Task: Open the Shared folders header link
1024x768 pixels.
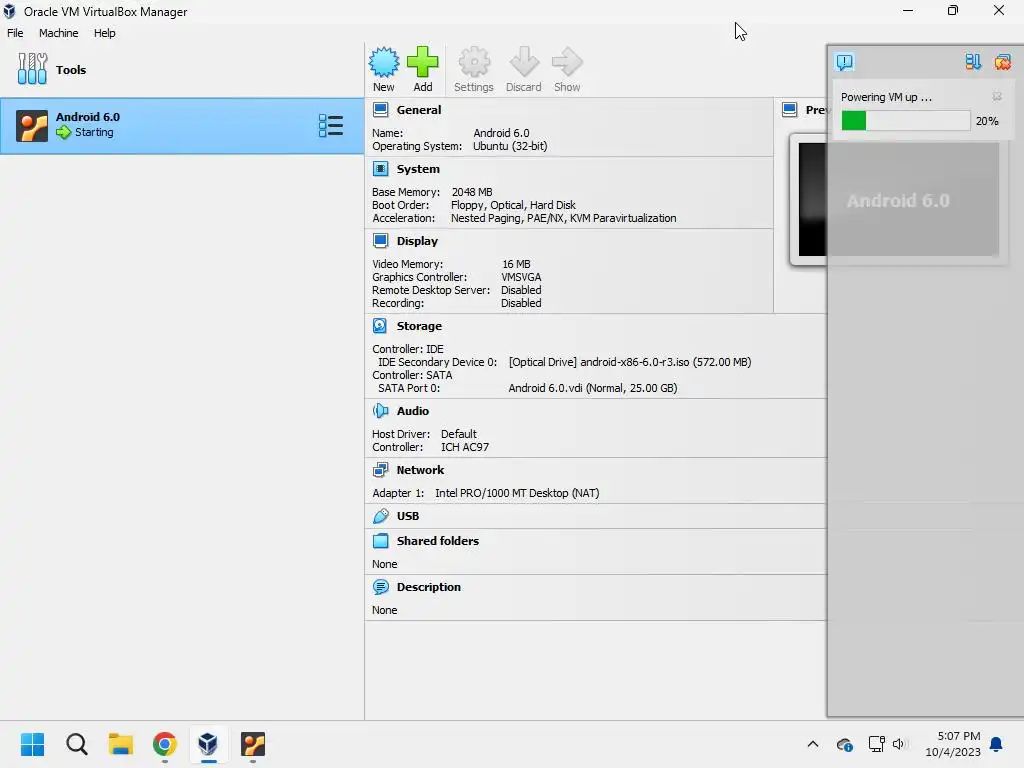Action: pyautogui.click(x=438, y=541)
